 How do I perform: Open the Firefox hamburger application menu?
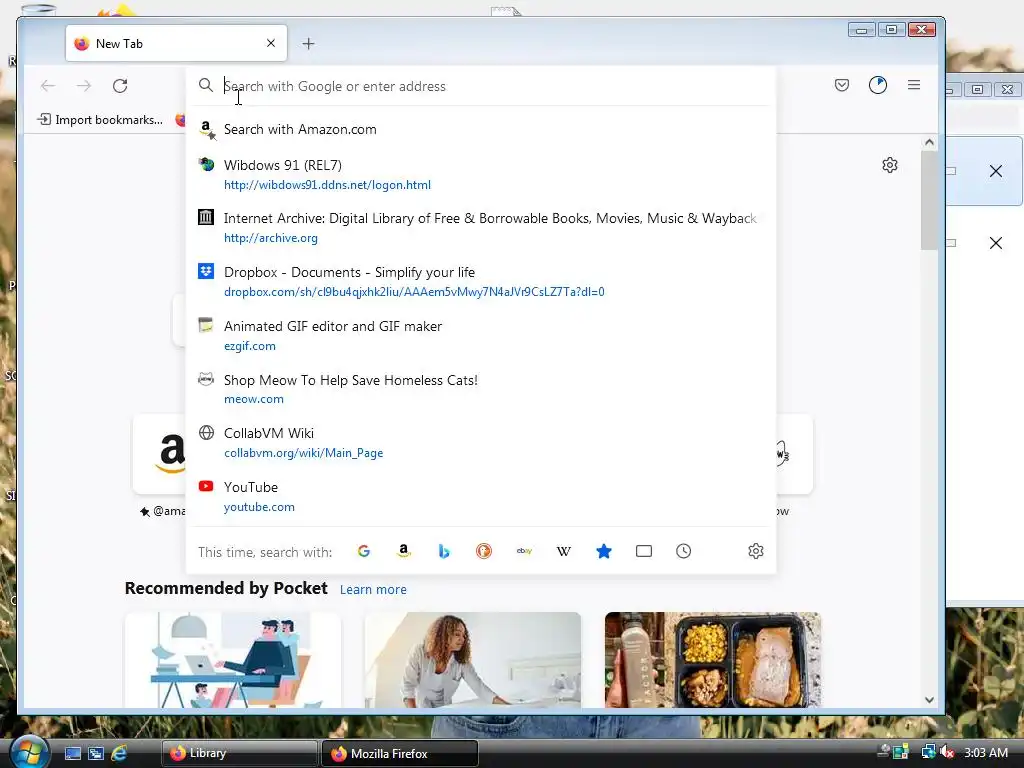click(914, 85)
